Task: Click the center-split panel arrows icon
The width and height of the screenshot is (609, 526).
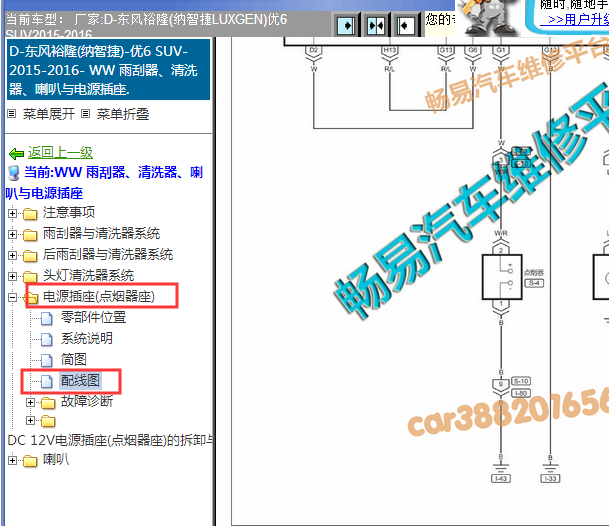Action: [x=376, y=26]
